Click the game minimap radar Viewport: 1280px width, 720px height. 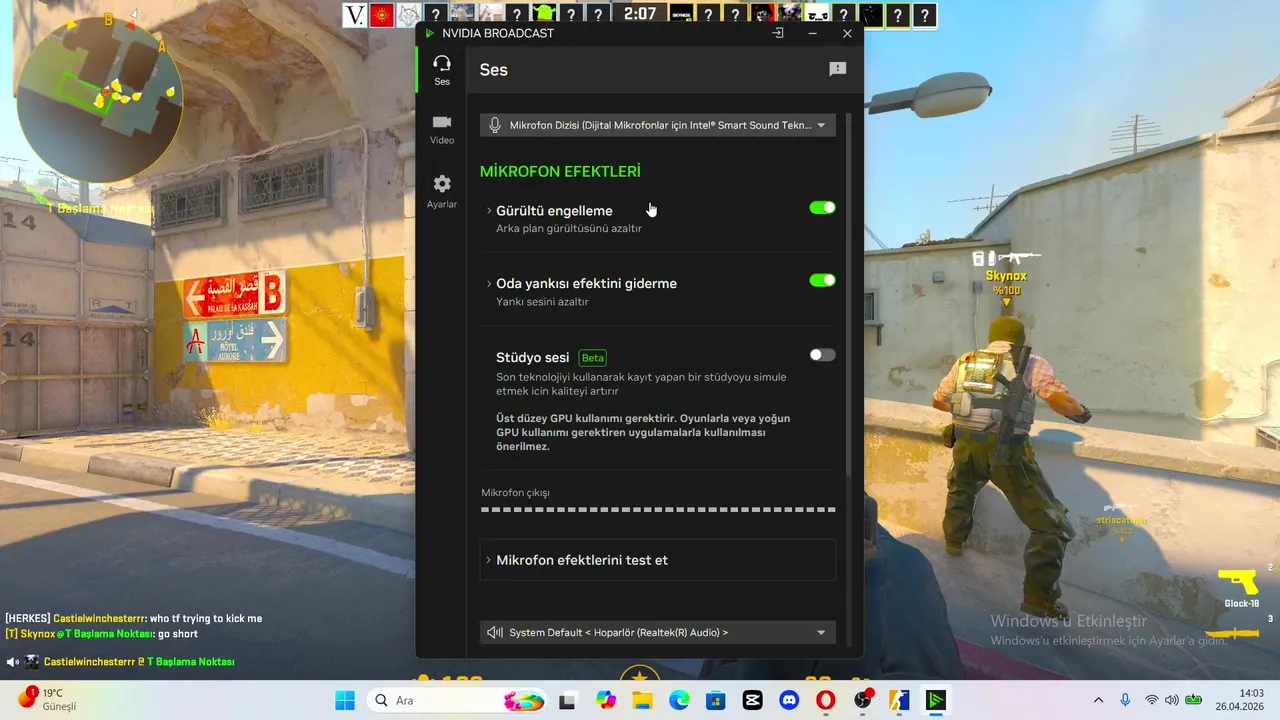[100, 98]
